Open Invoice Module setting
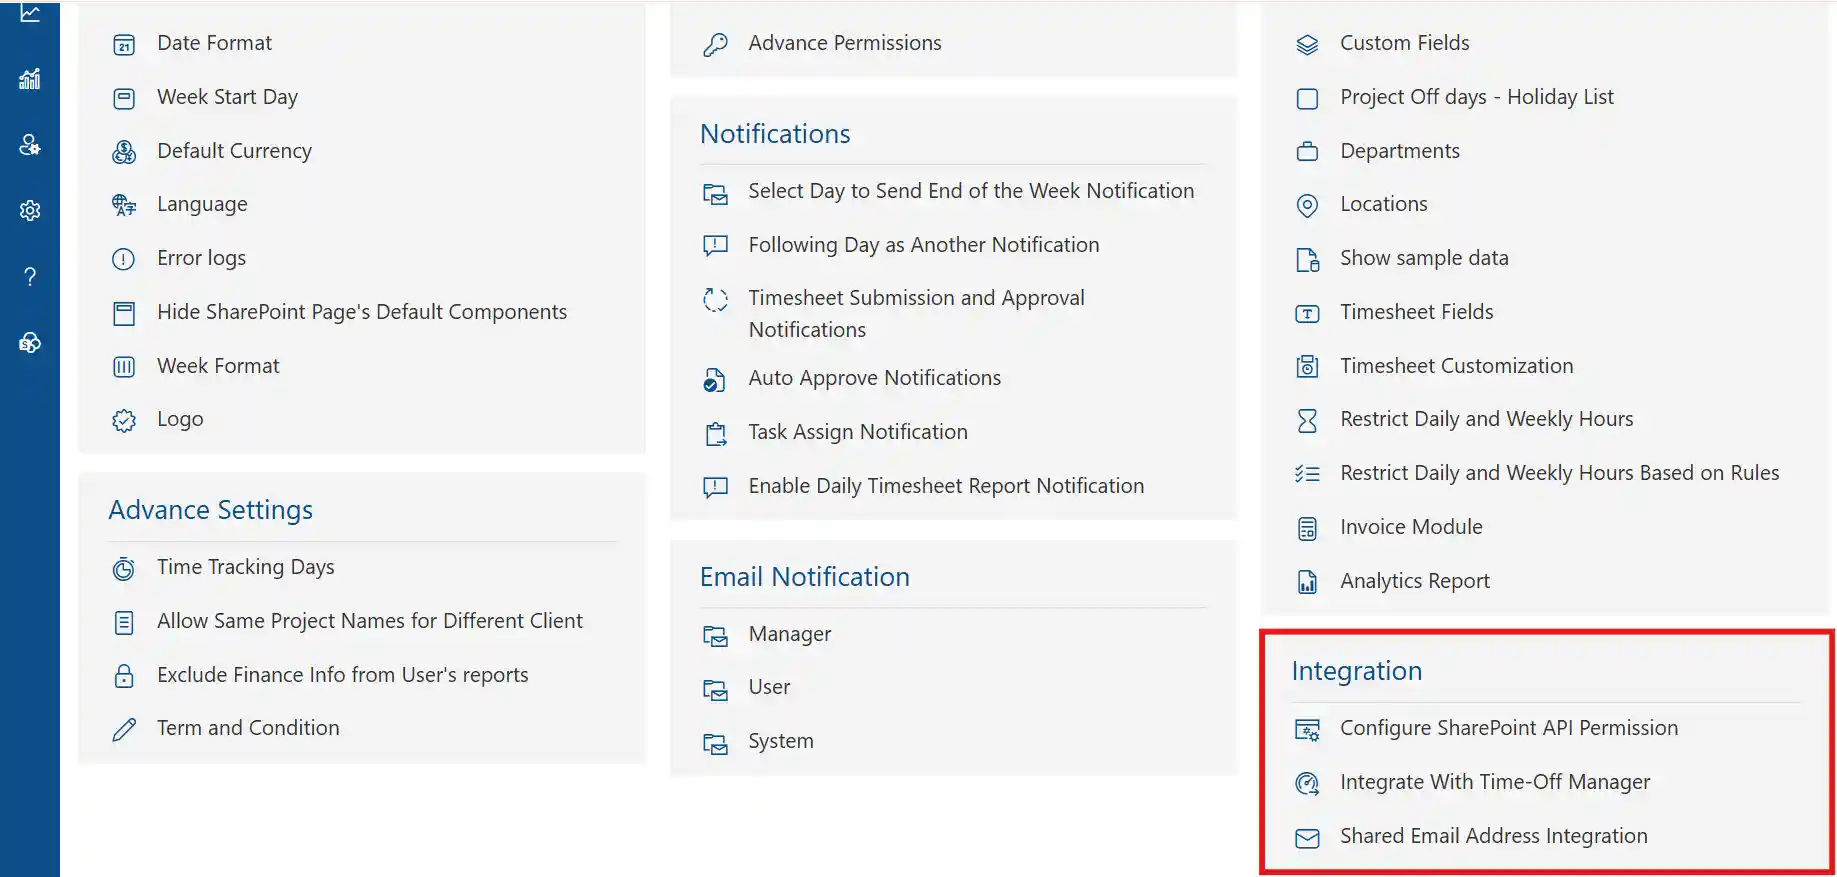Viewport: 1837px width, 877px height. click(x=1411, y=527)
